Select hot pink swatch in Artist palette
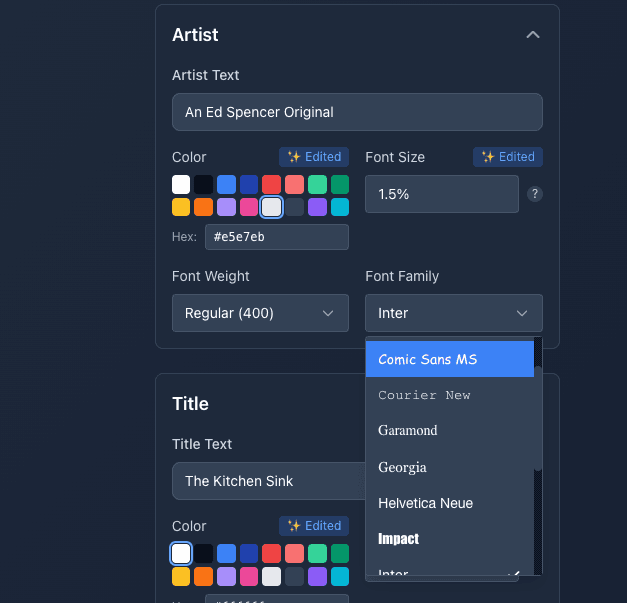Viewport: 627px width, 603px height. (x=249, y=207)
